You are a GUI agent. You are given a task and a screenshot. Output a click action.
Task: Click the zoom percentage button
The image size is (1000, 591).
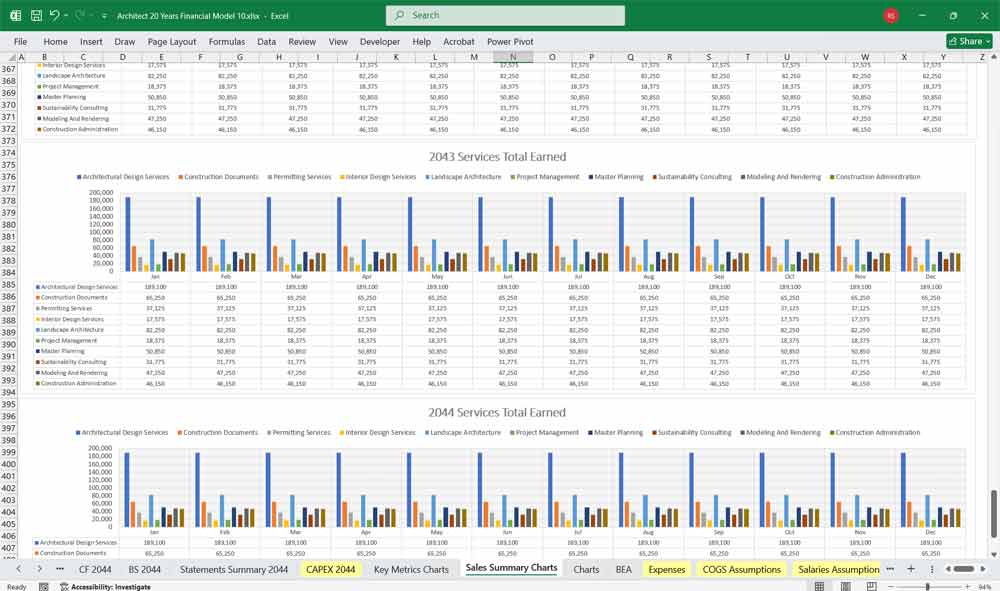pyautogui.click(x=984, y=586)
